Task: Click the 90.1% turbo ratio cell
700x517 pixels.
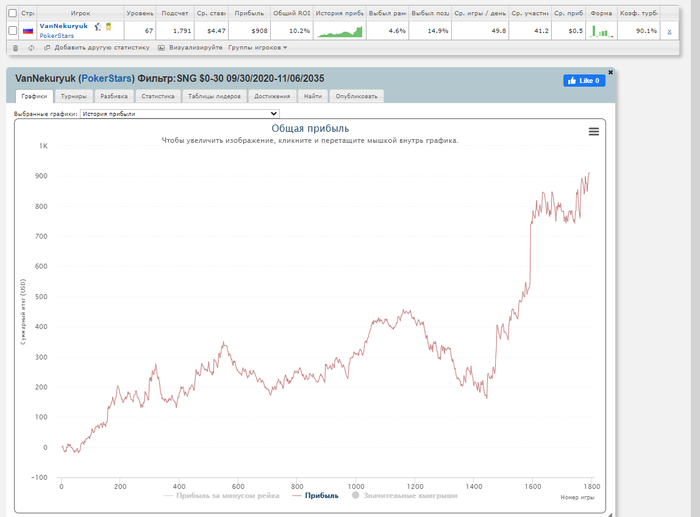Action: [x=639, y=31]
